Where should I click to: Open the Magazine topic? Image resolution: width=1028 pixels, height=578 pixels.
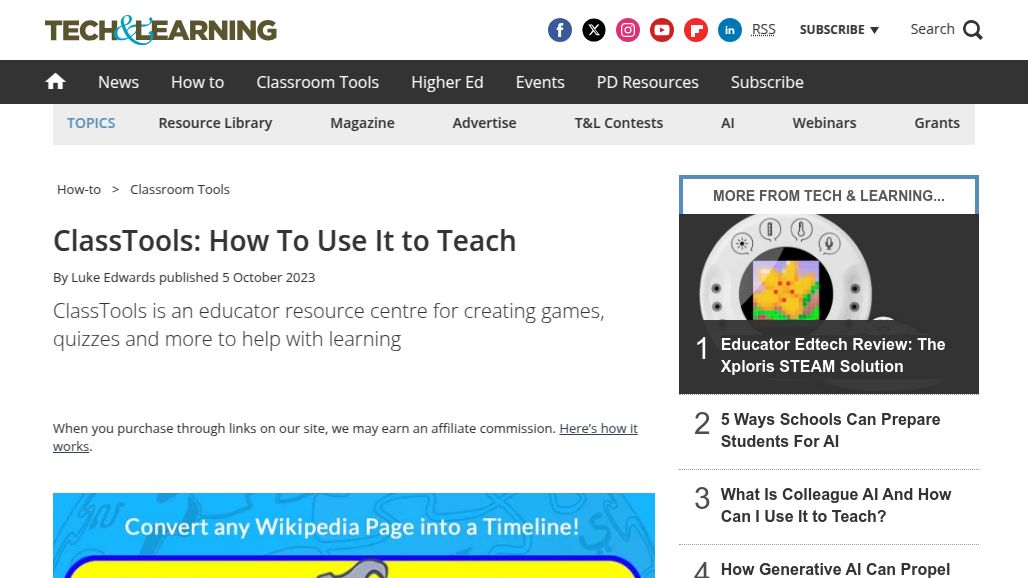[x=362, y=123]
